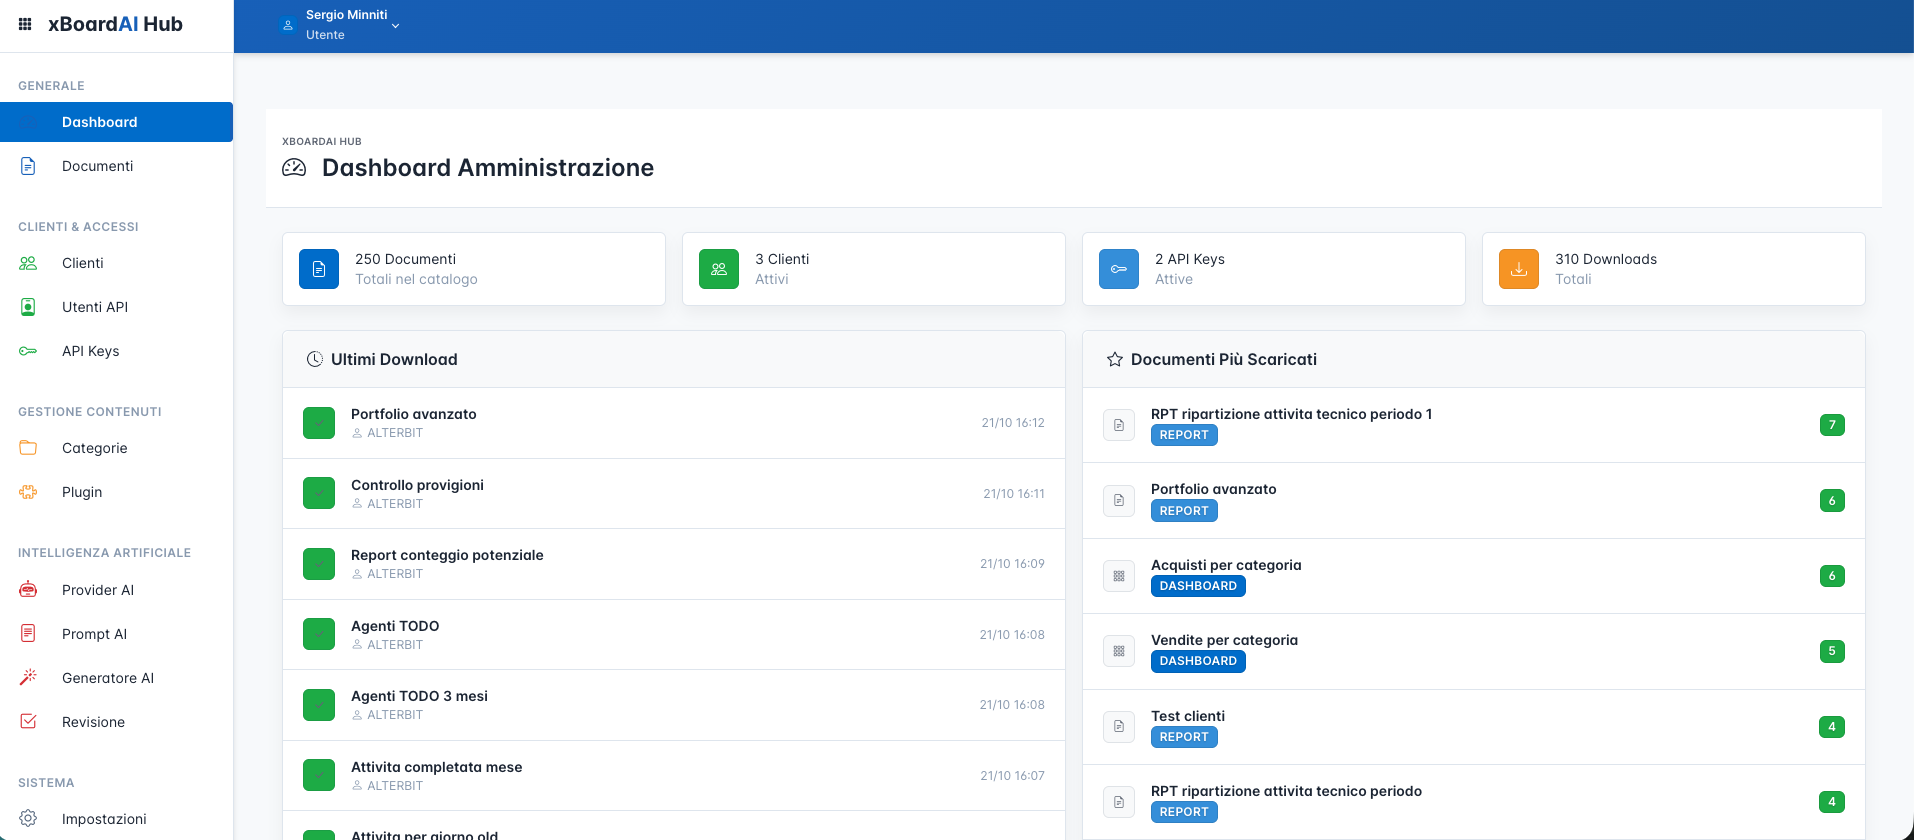1914x840 pixels.
Task: Click the Plugin puzzle icon
Action: pos(28,492)
